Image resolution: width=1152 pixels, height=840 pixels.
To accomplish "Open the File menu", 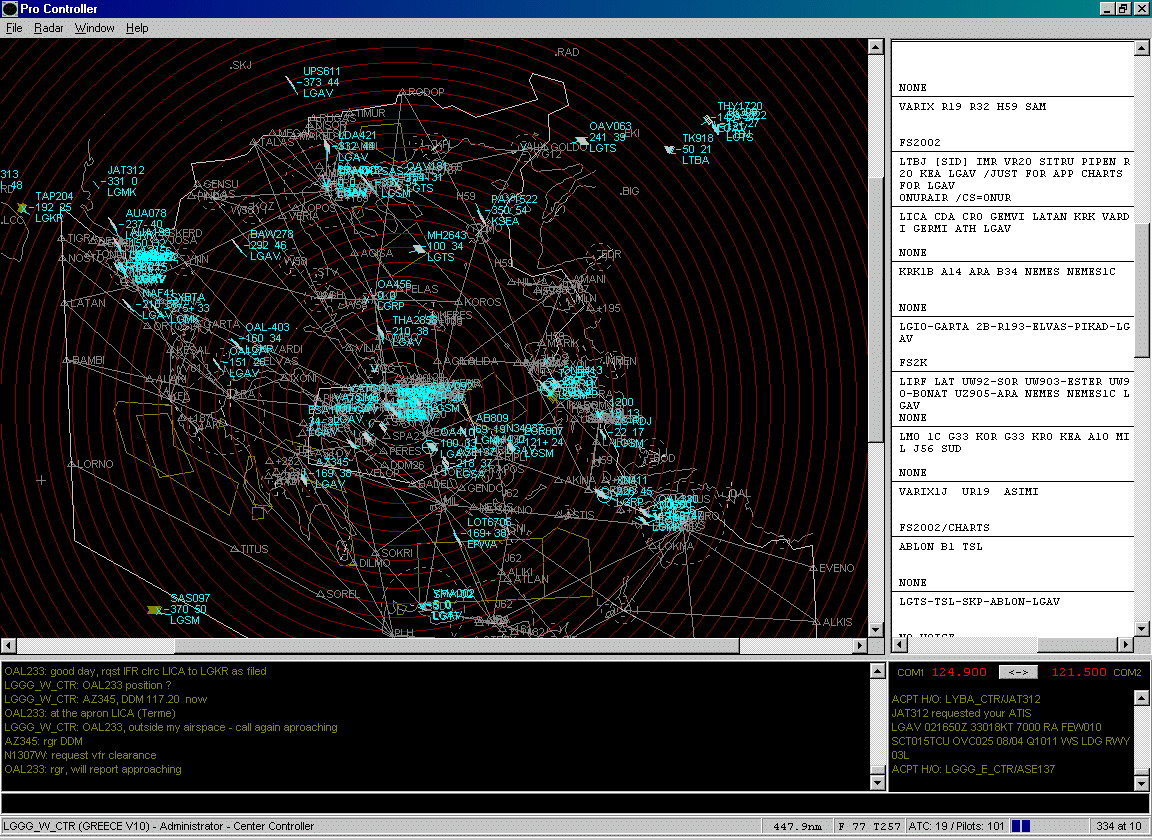I will click(14, 28).
